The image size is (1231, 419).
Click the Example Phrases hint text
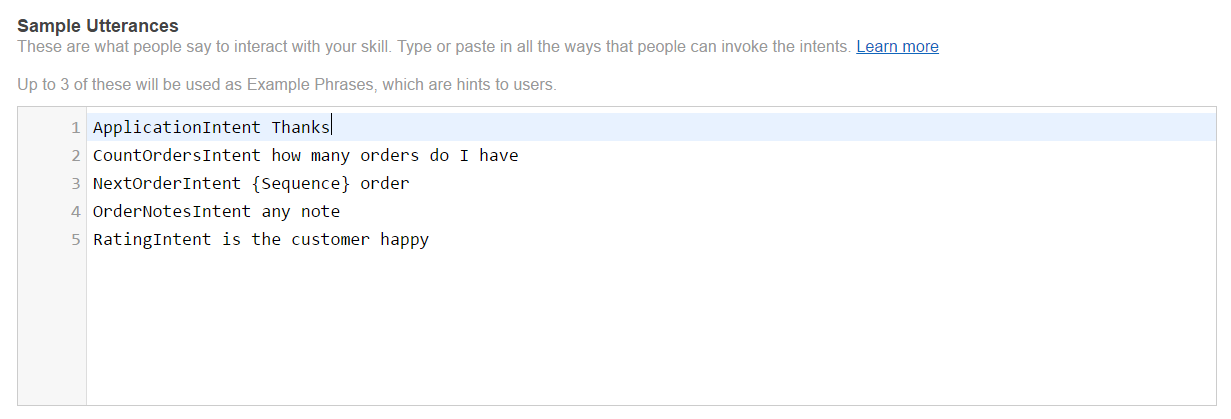(x=286, y=85)
